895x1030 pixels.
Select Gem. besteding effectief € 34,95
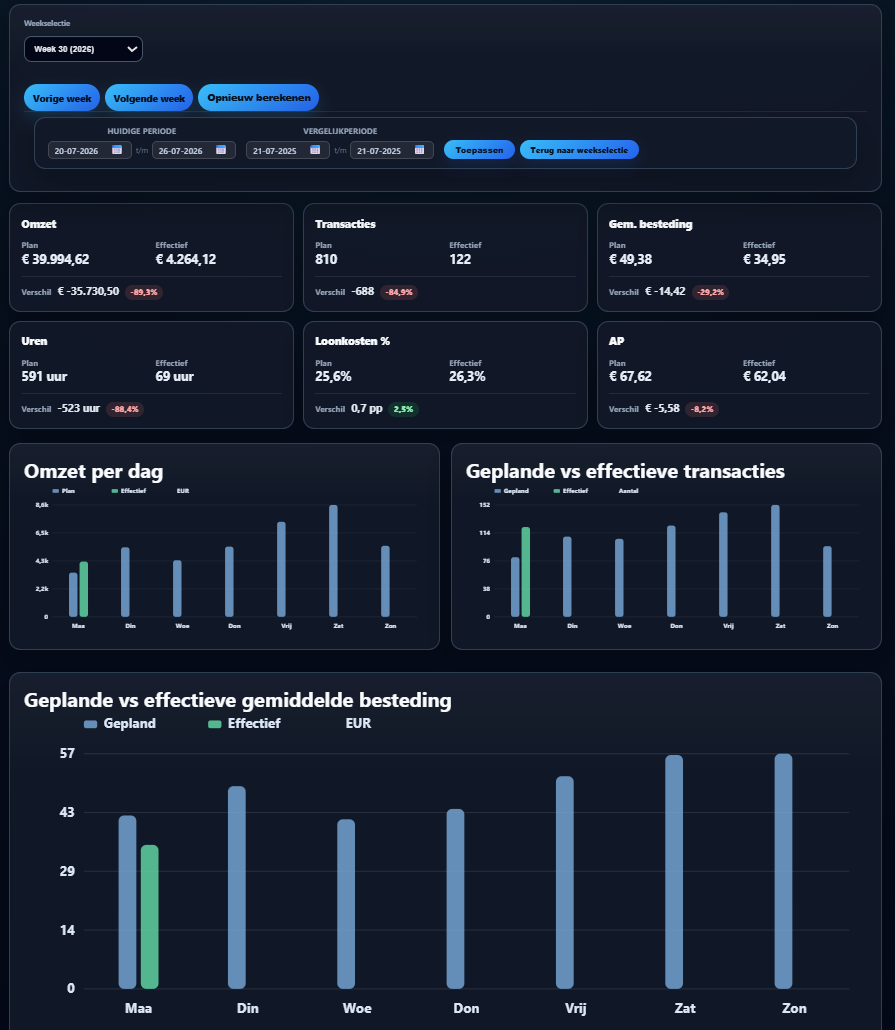764,259
